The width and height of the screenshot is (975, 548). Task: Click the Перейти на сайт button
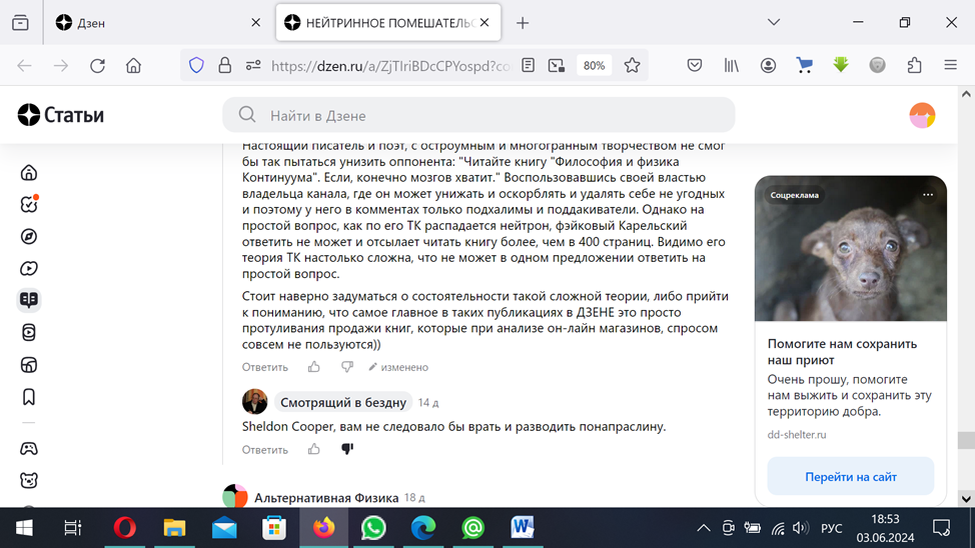click(x=851, y=476)
